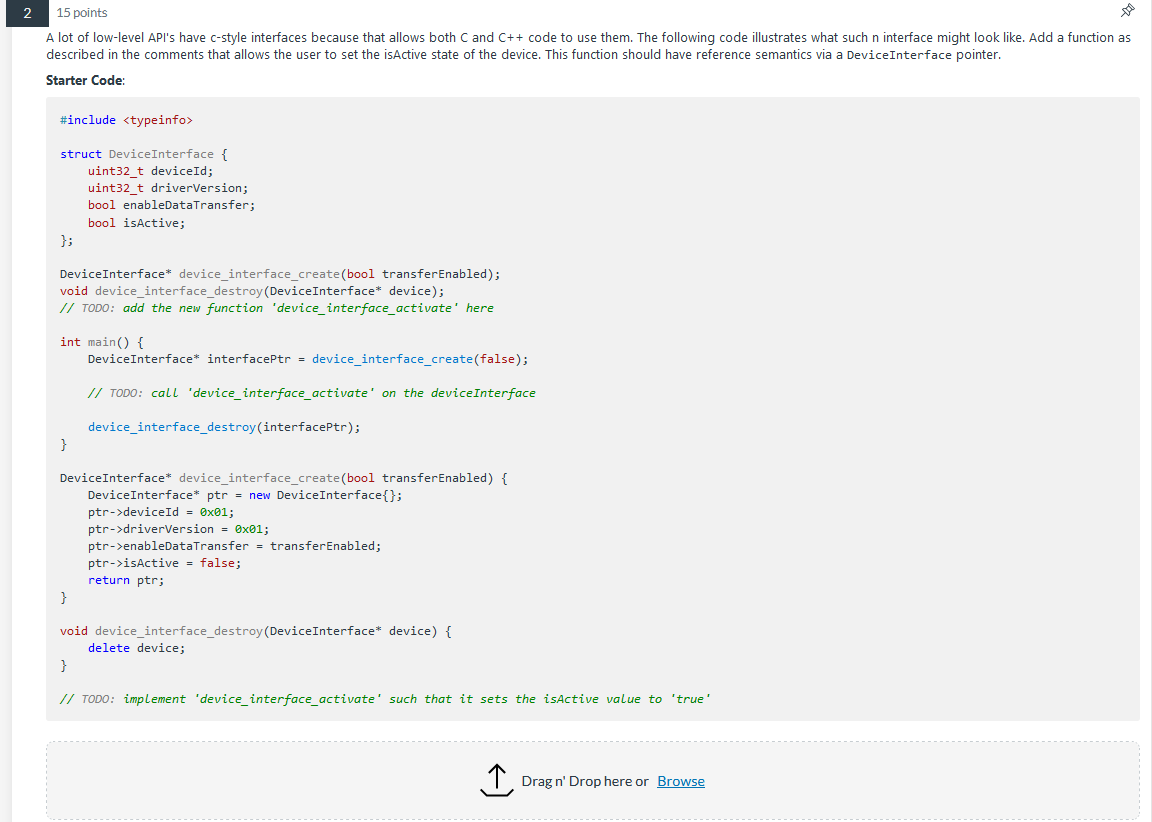Click the device_interface_create prototype declaration line
1152x822 pixels.
(280, 274)
